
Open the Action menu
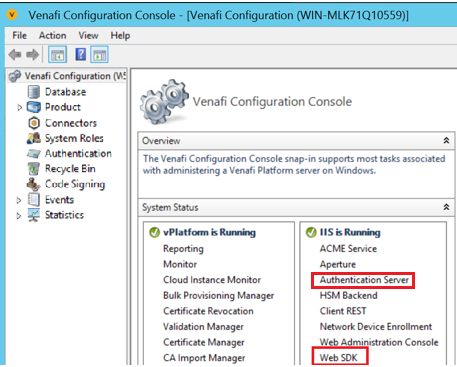click(x=53, y=35)
